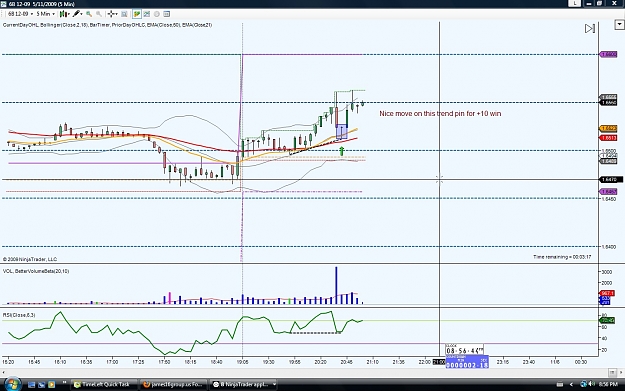
Task: Click the scroll-to-latest-bar arrow on chart
Action: [x=590, y=29]
